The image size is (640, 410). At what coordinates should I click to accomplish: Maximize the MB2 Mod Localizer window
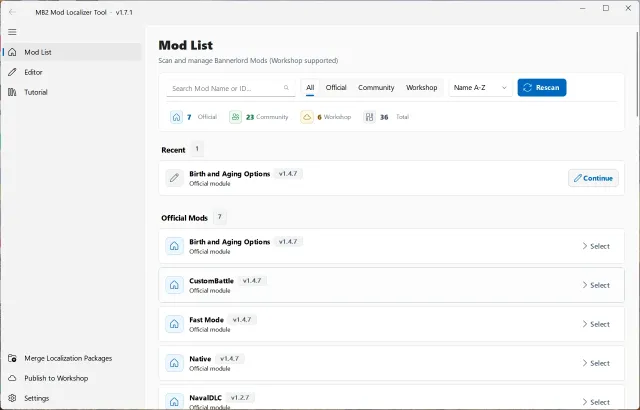click(x=606, y=9)
